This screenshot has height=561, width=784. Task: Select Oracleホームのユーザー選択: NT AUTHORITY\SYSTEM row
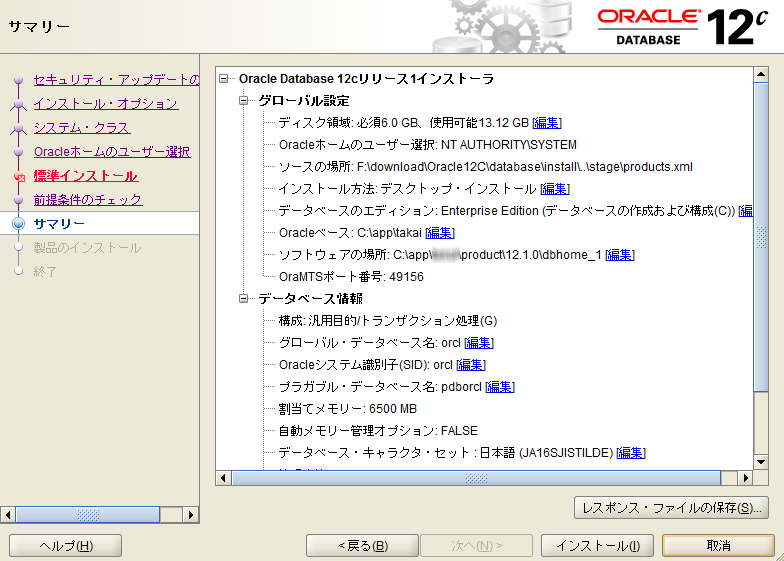pos(428,145)
